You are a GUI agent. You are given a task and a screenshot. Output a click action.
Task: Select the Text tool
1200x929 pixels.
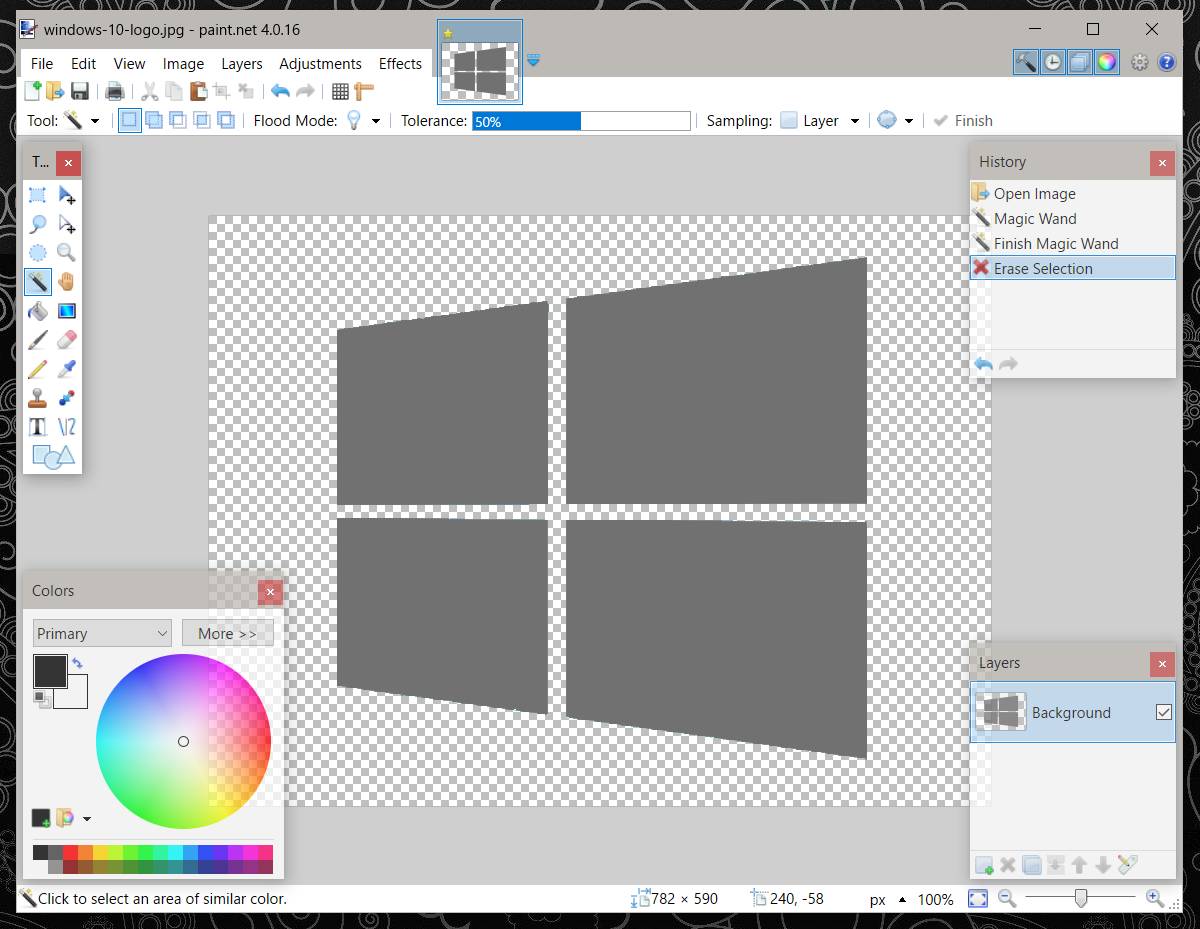point(38,426)
